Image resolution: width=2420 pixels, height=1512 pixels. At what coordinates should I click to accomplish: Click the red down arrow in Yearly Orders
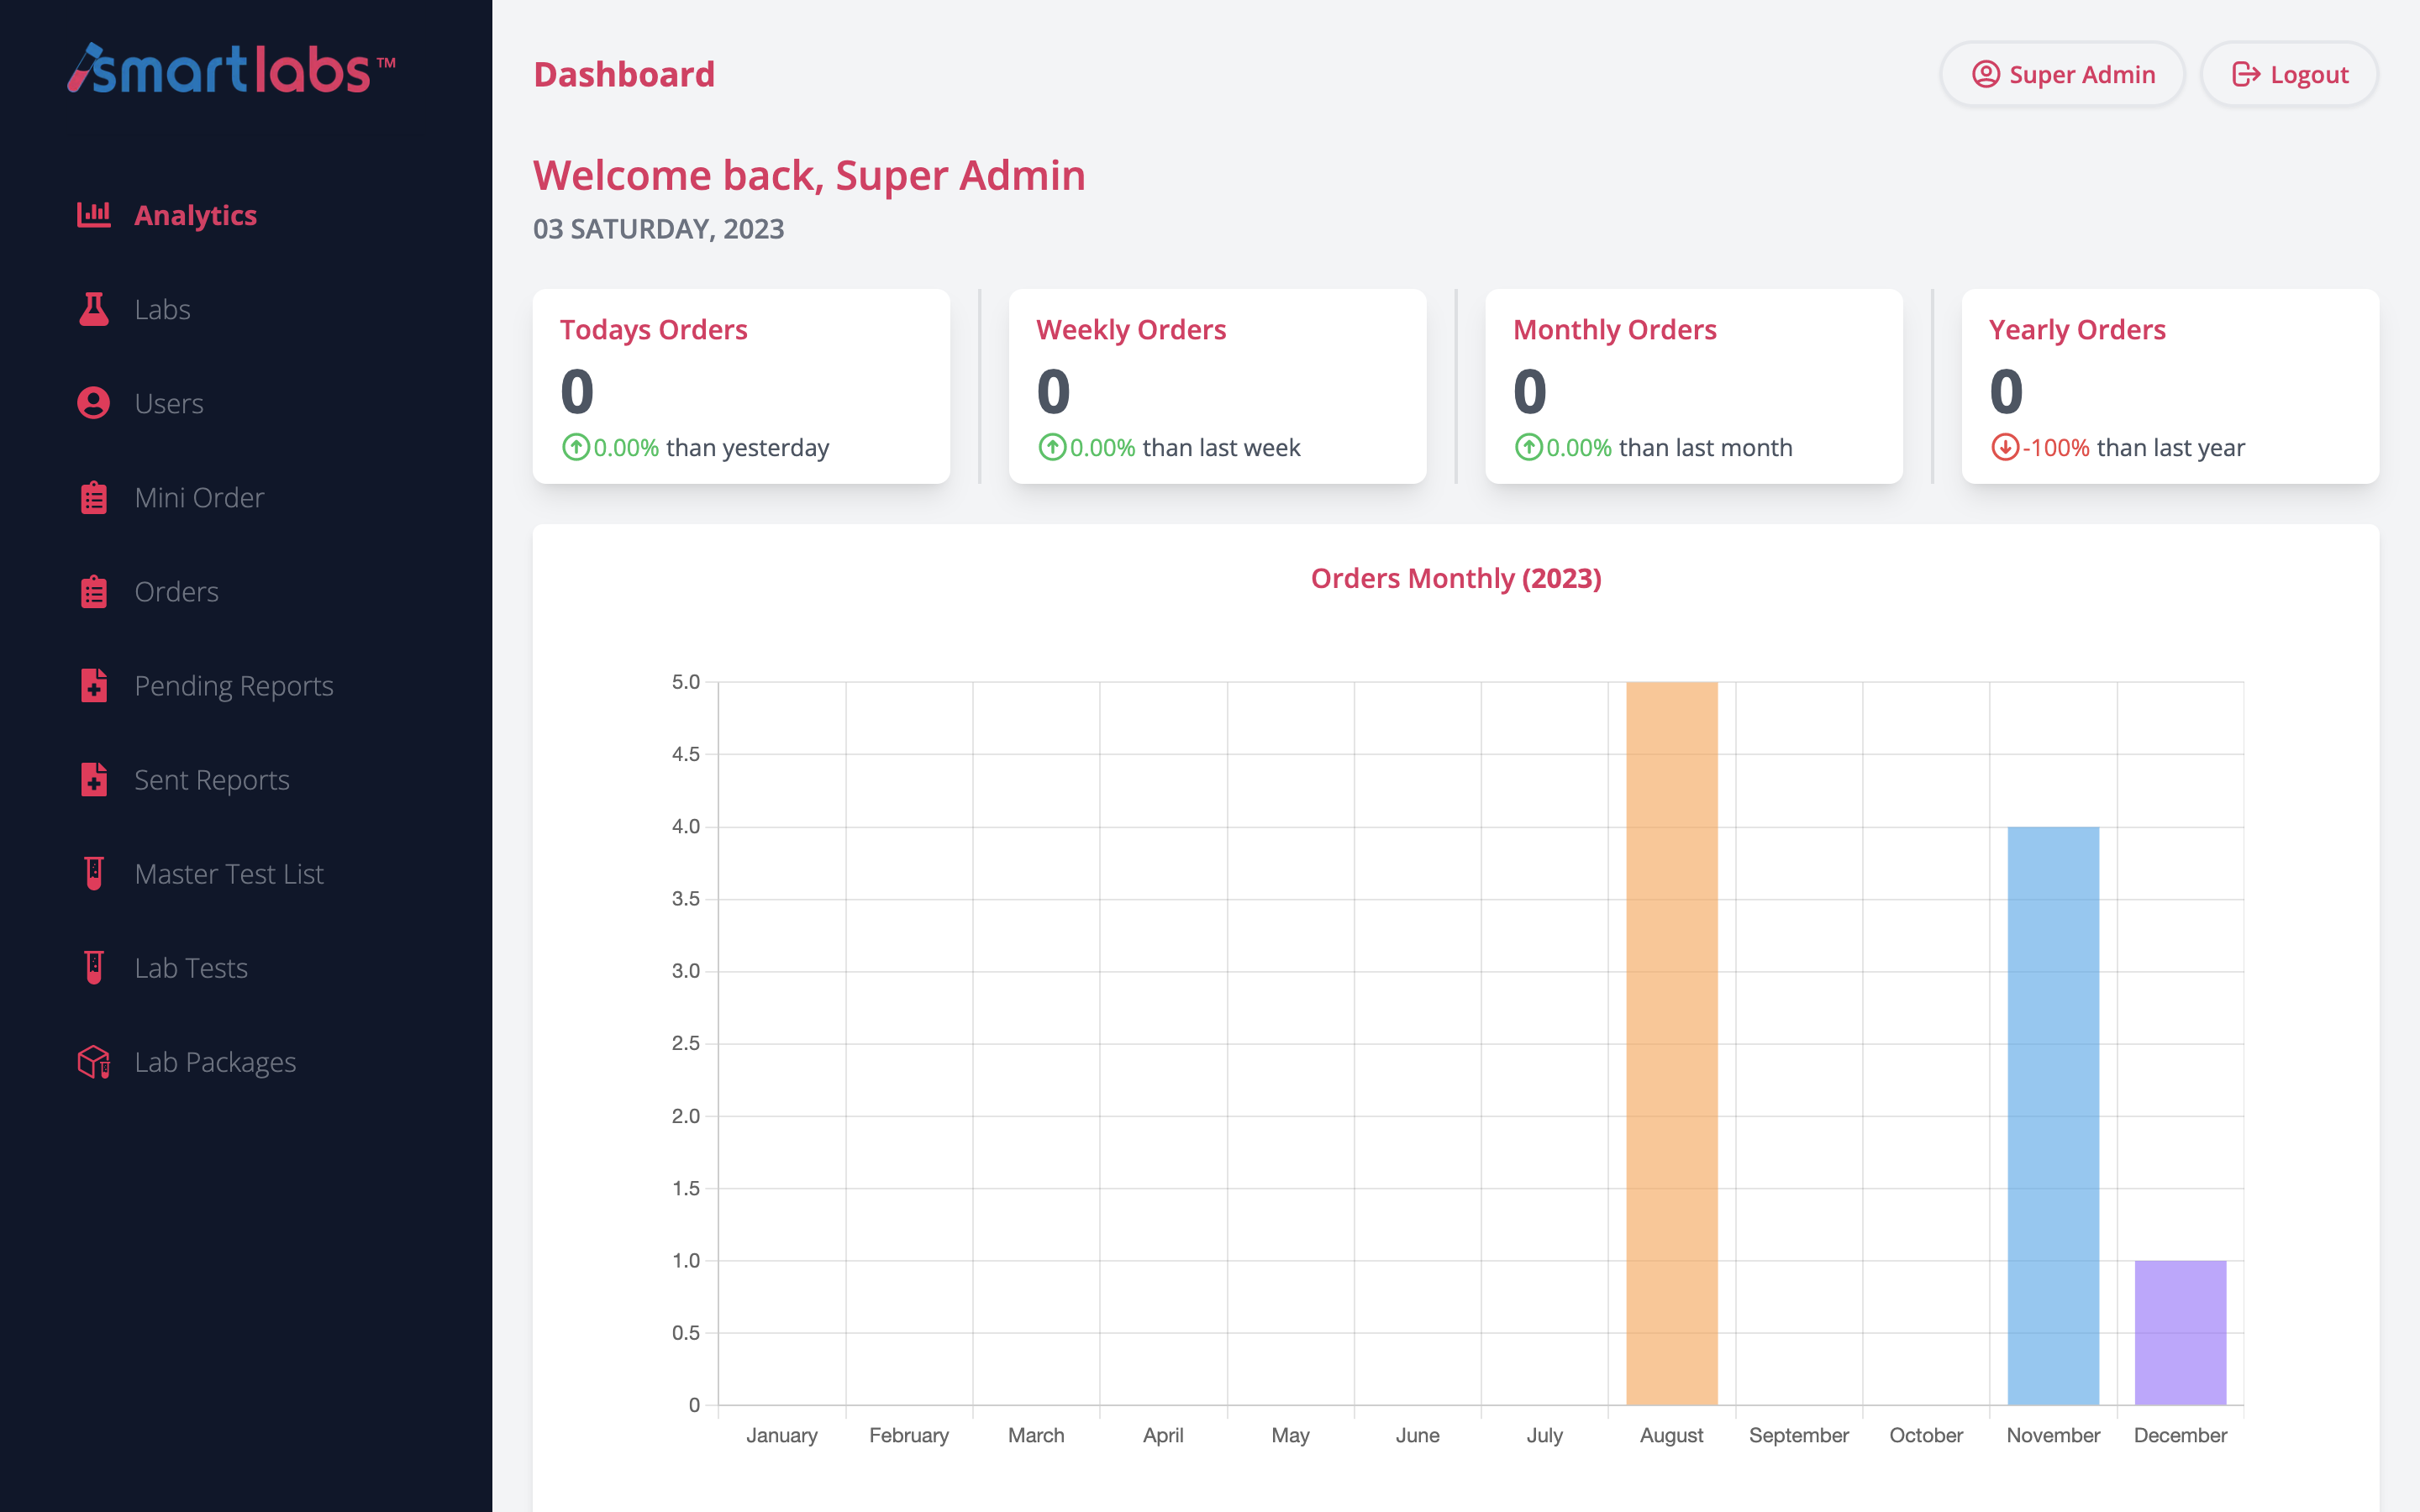2004,447
